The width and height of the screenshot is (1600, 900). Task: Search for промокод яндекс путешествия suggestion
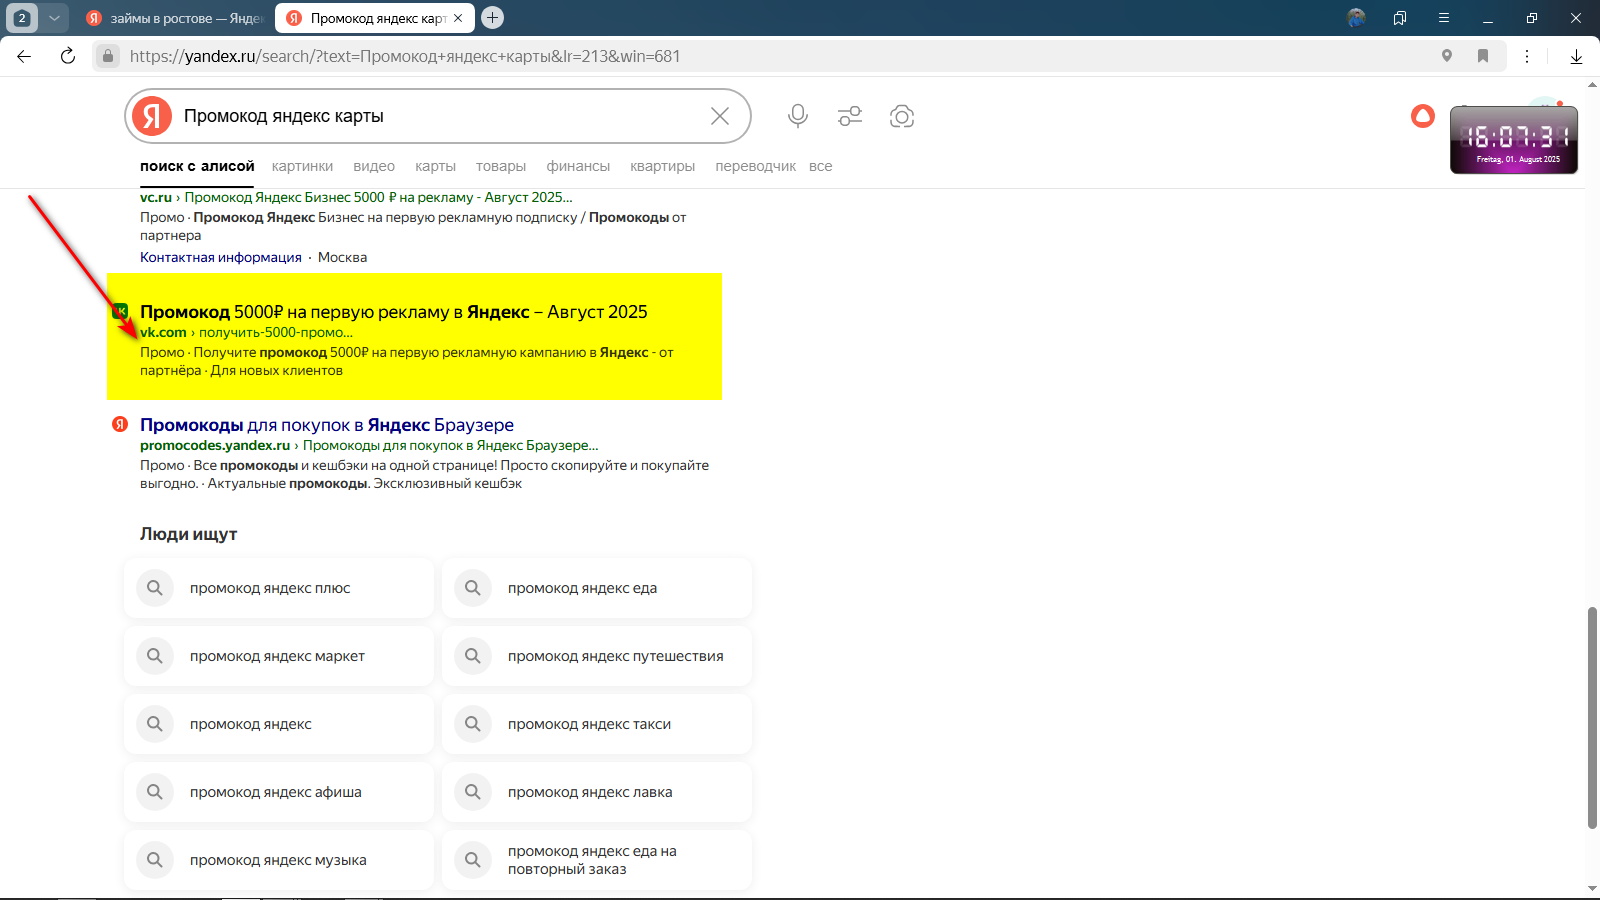(x=597, y=656)
